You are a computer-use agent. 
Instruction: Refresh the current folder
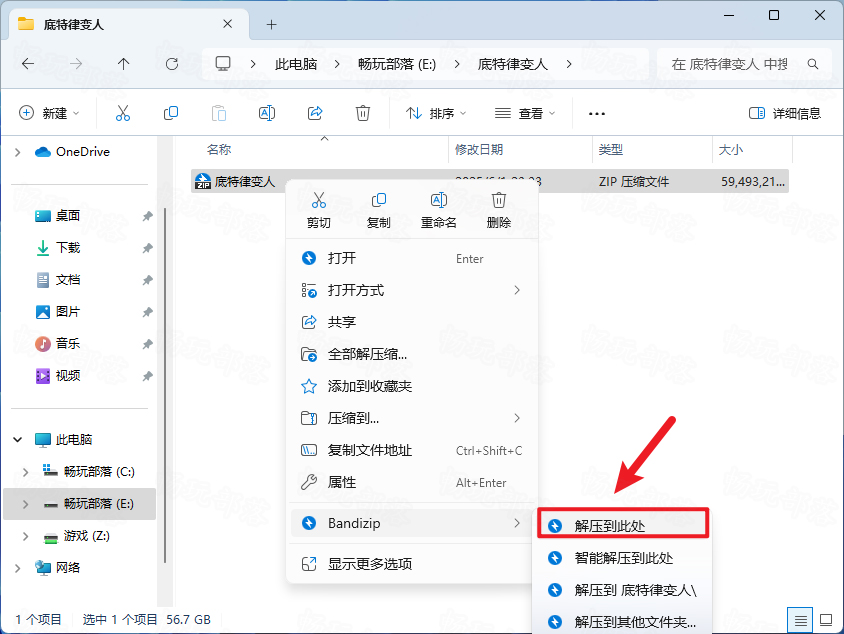tap(172, 64)
